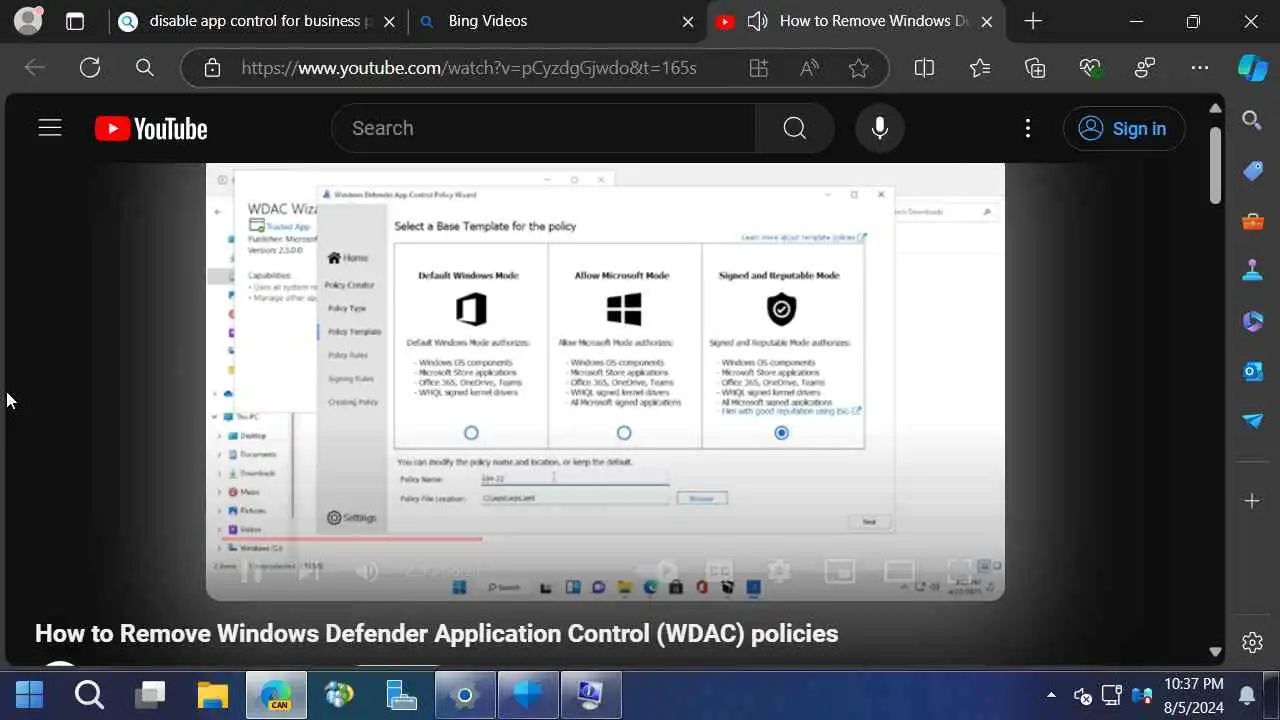The image size is (1280, 720).
Task: Close the Bing Videos tab
Action: point(688,21)
